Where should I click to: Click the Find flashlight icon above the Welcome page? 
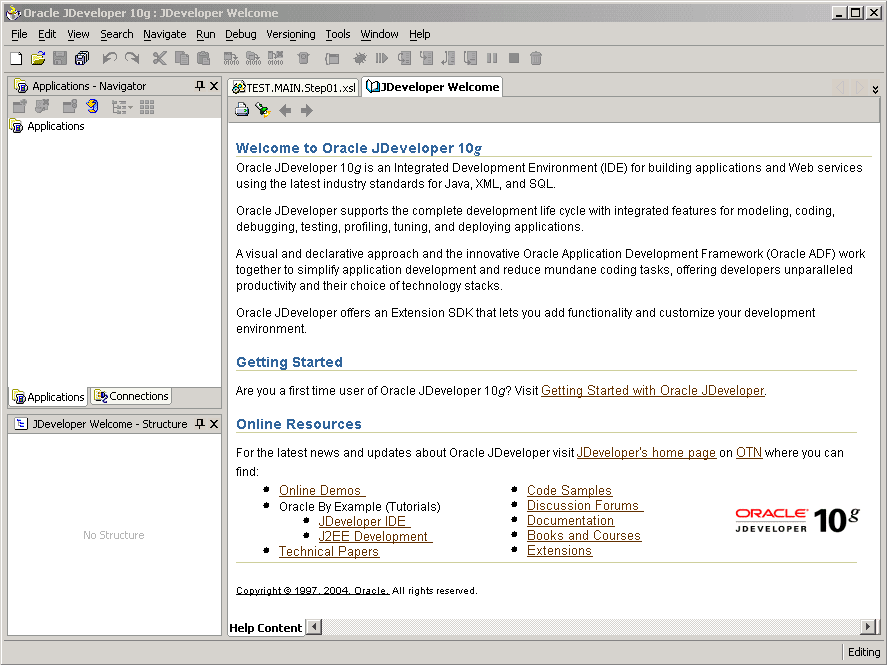(261, 110)
